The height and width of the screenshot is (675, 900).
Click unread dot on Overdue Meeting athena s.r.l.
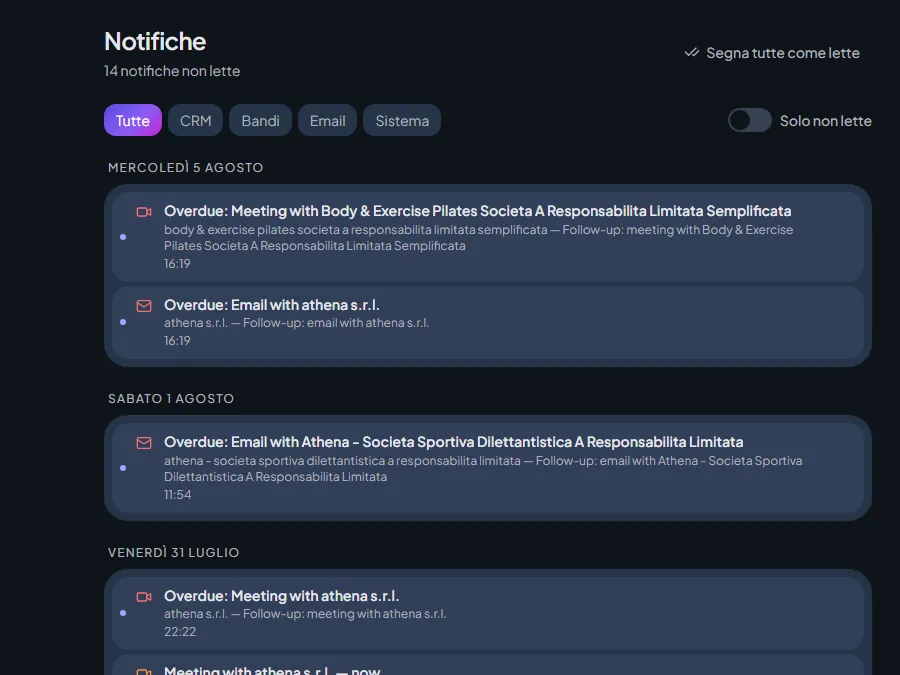123,614
